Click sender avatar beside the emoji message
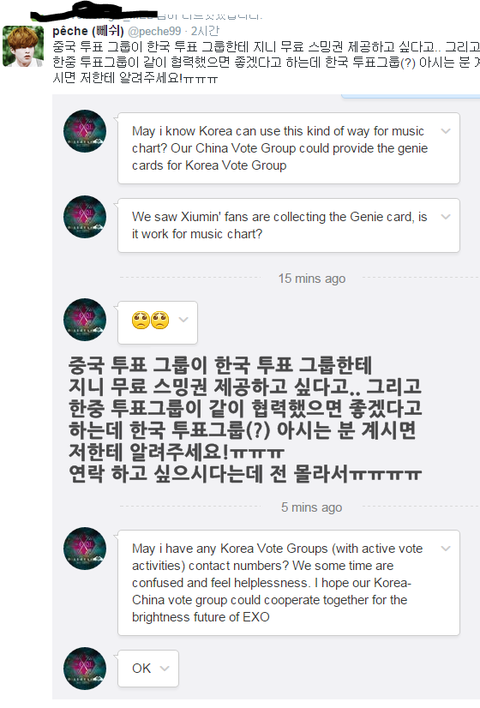 85,319
